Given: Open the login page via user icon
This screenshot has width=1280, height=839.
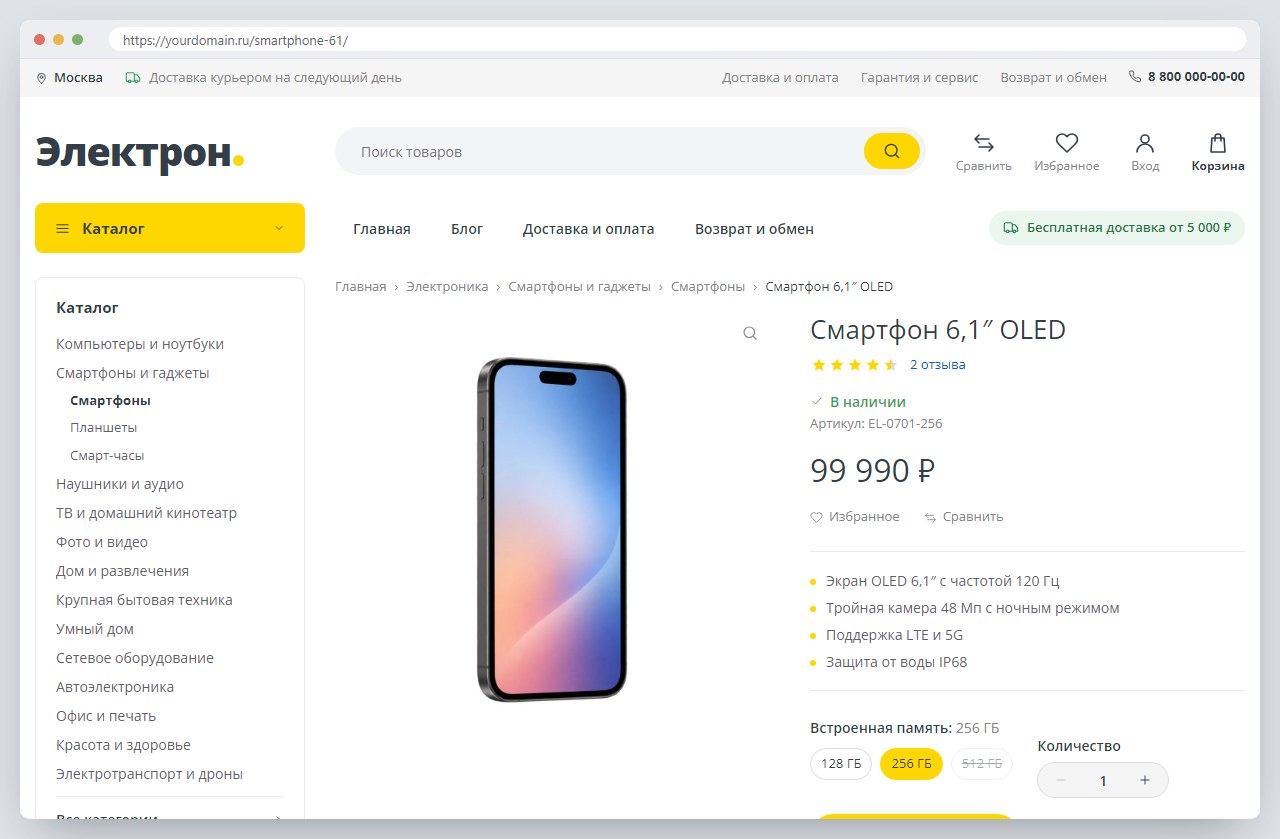Looking at the screenshot, I should click(1145, 143).
